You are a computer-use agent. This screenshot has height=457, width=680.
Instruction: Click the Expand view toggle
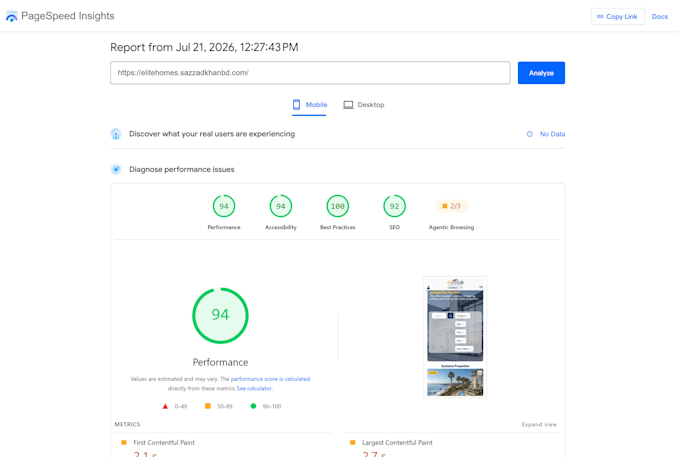(539, 424)
